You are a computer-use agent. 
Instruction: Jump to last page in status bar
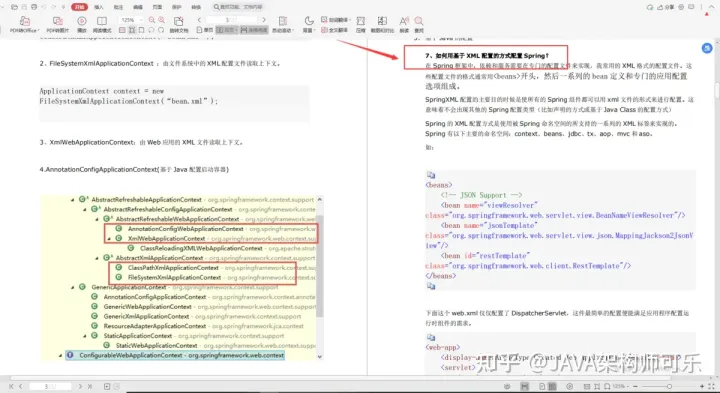point(90,387)
